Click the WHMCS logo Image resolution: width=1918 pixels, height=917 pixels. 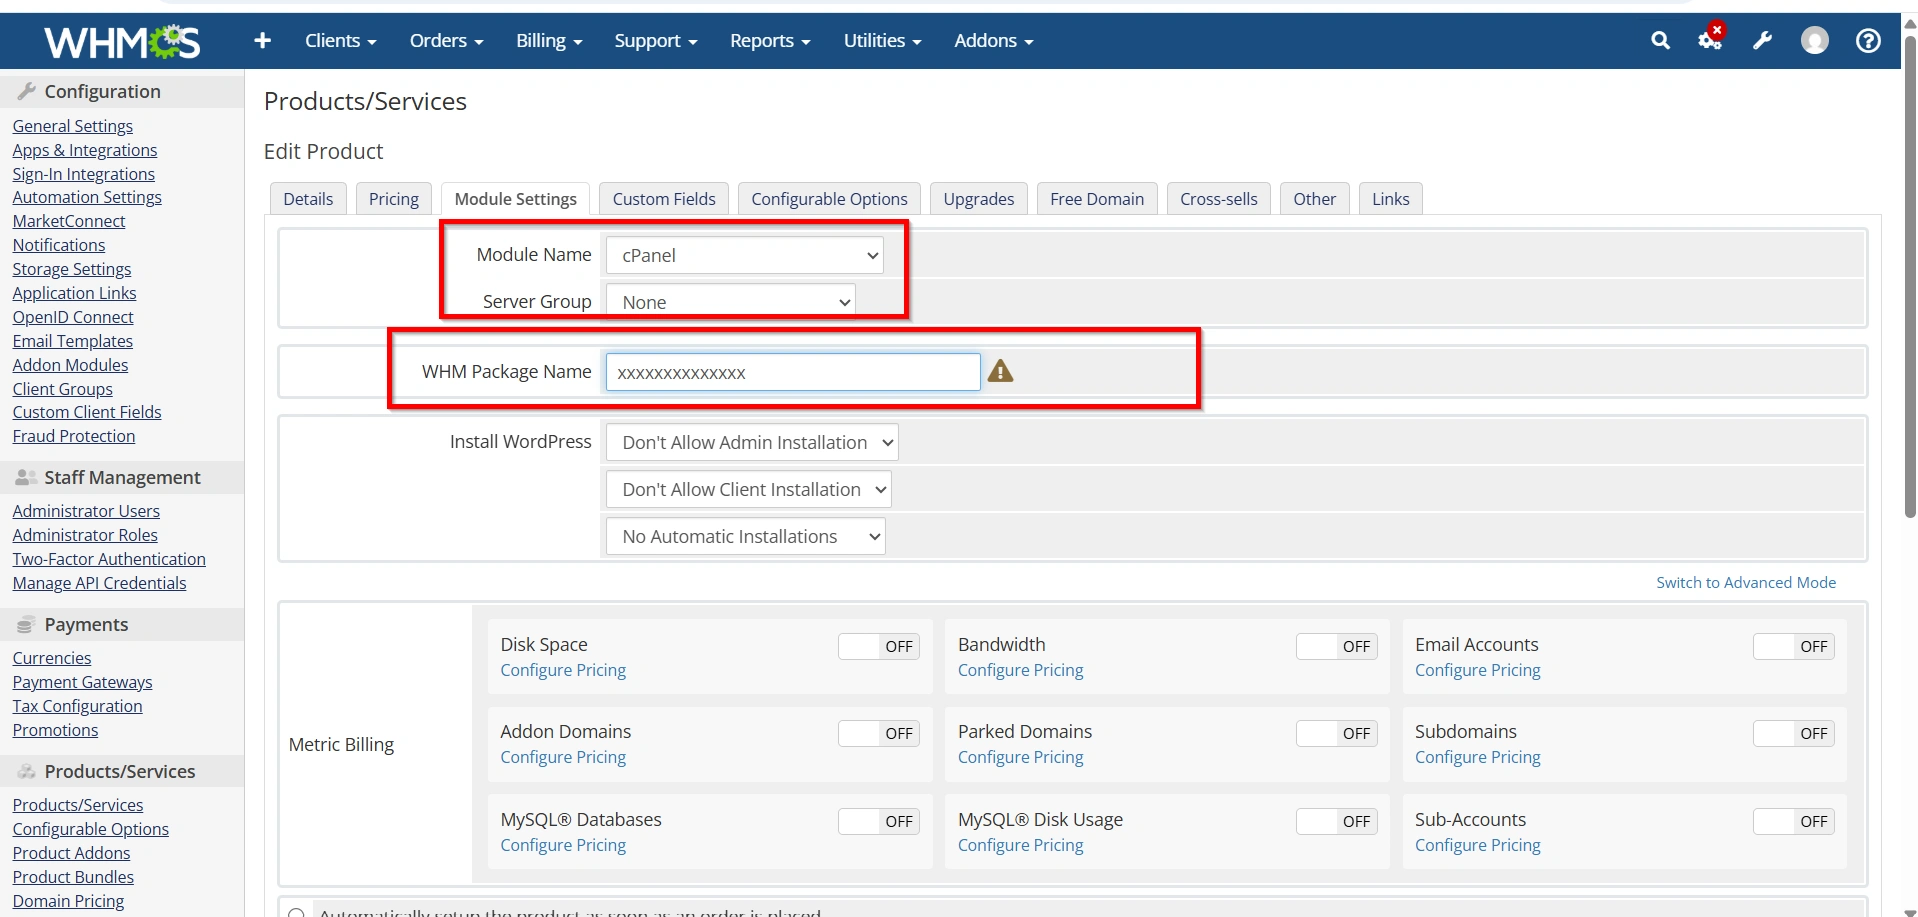point(122,41)
